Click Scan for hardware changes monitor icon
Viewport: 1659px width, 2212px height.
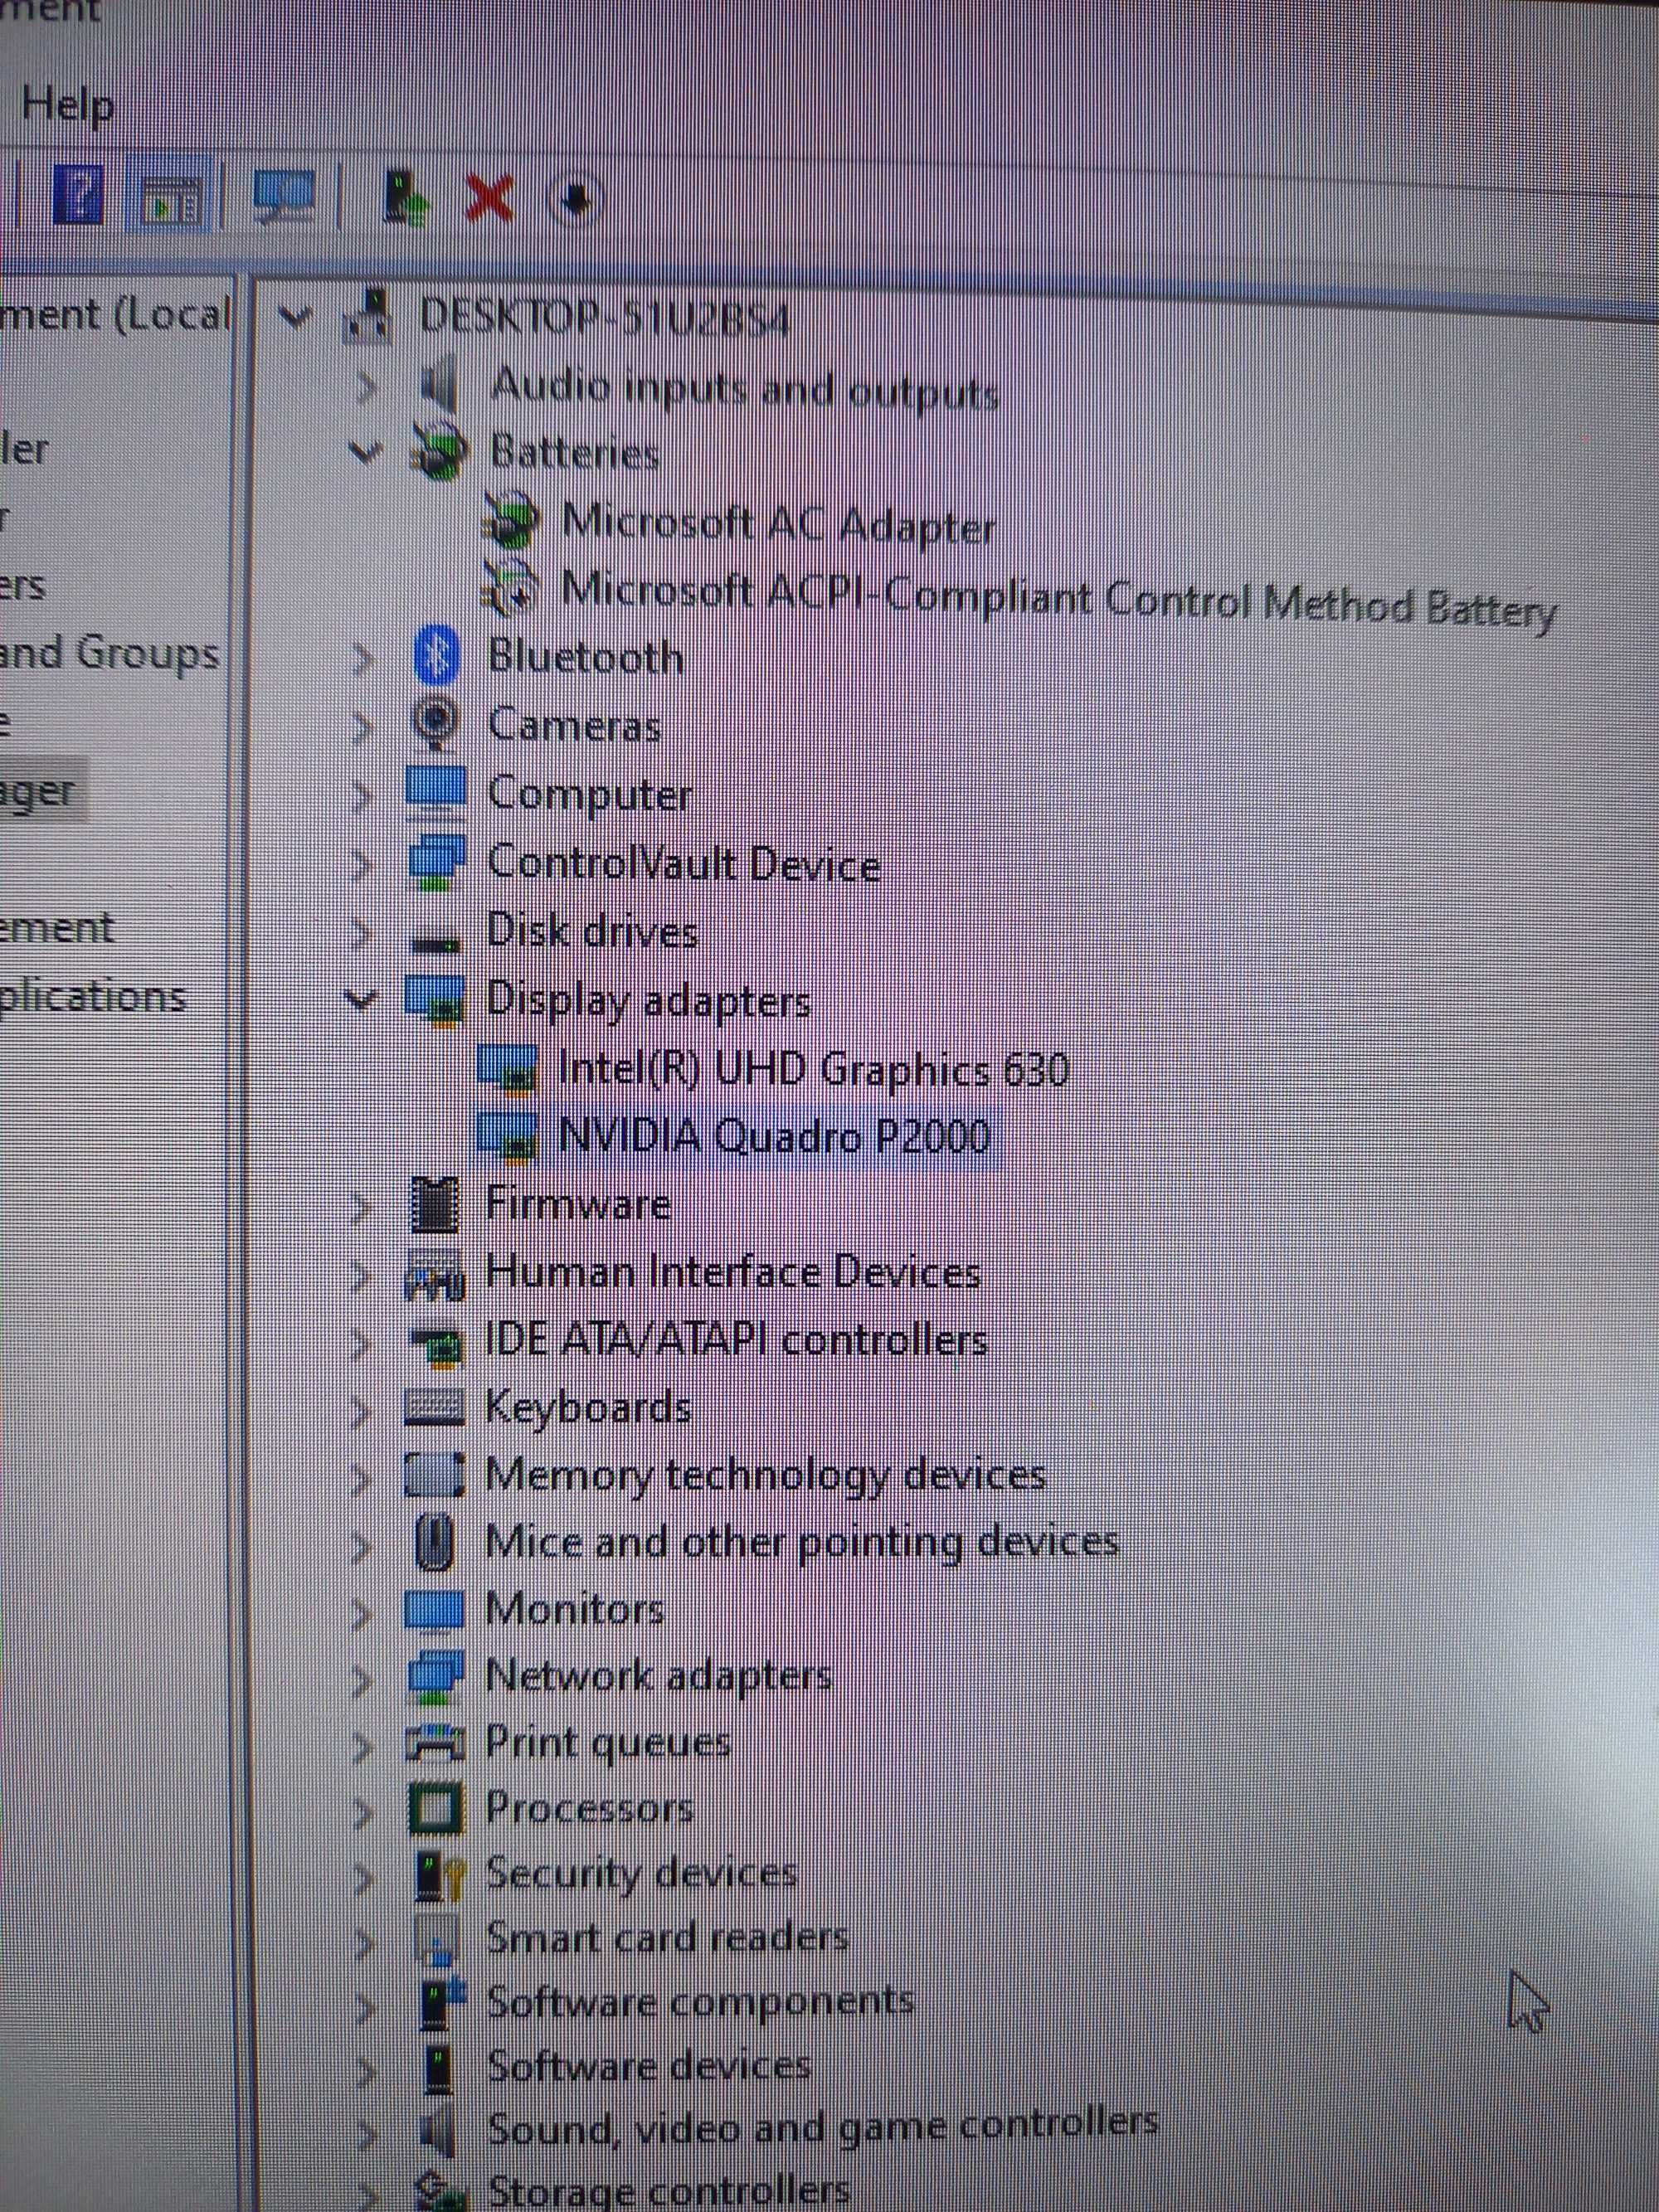pos(284,196)
